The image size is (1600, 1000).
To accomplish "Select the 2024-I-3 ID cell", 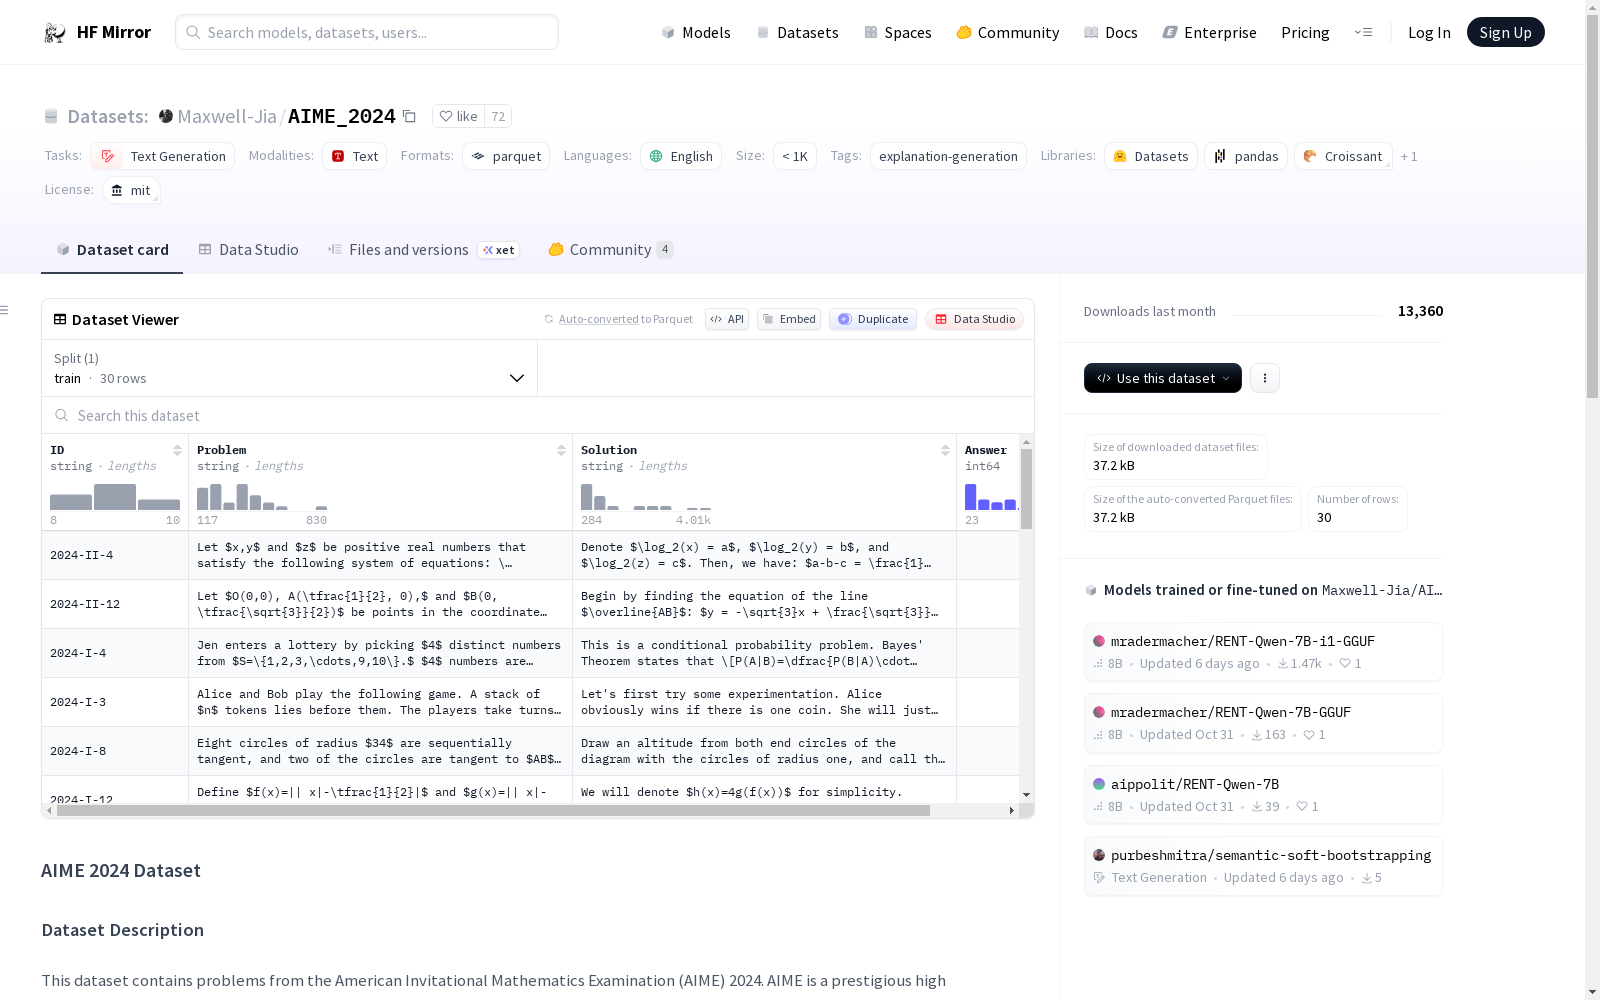I will pyautogui.click(x=115, y=702).
